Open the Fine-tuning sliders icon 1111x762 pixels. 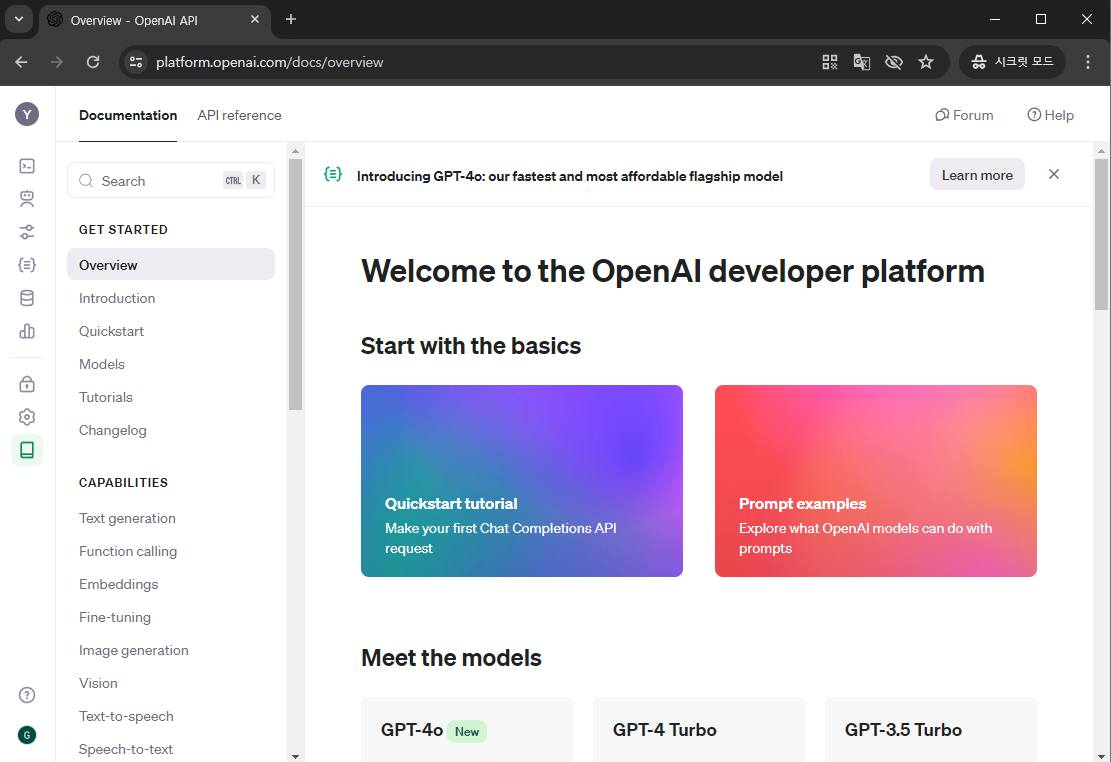click(27, 232)
